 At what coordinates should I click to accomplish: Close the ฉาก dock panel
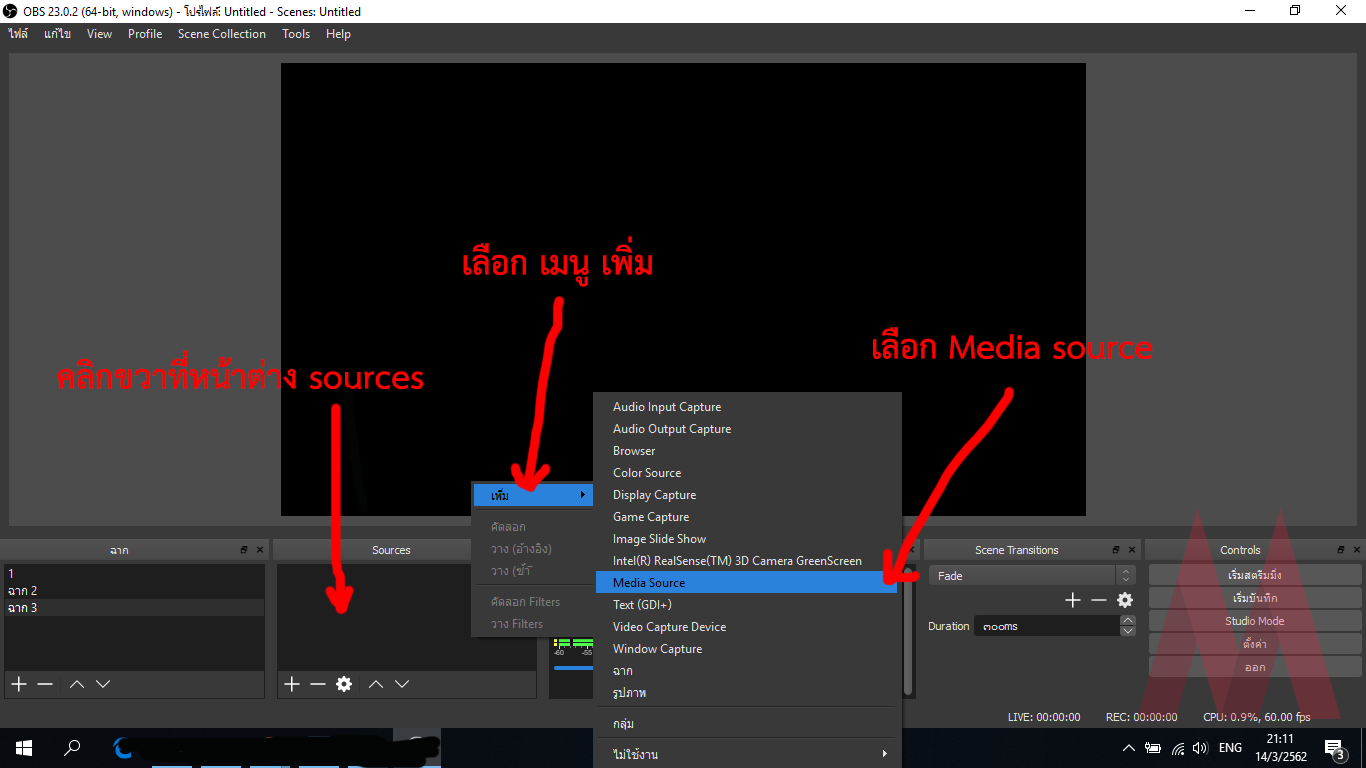point(260,550)
